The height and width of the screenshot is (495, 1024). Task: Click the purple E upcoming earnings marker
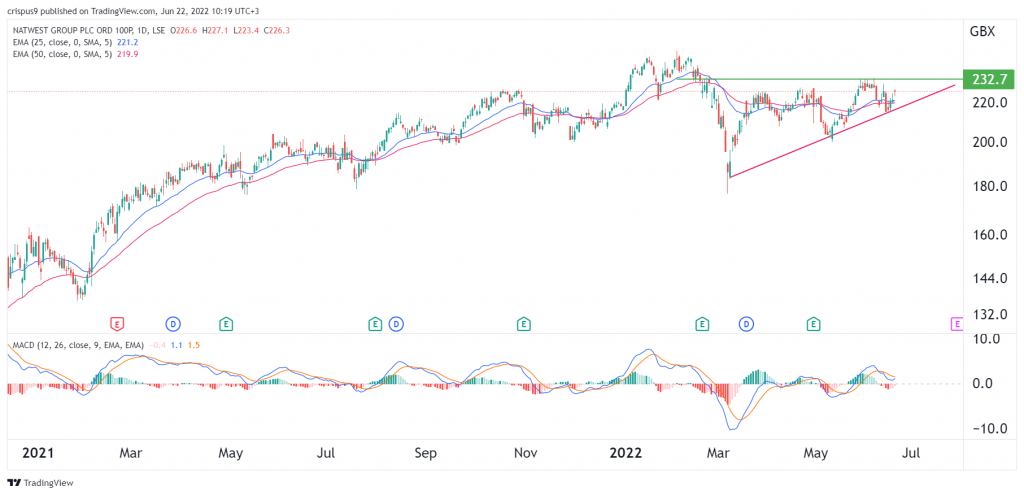click(x=957, y=323)
